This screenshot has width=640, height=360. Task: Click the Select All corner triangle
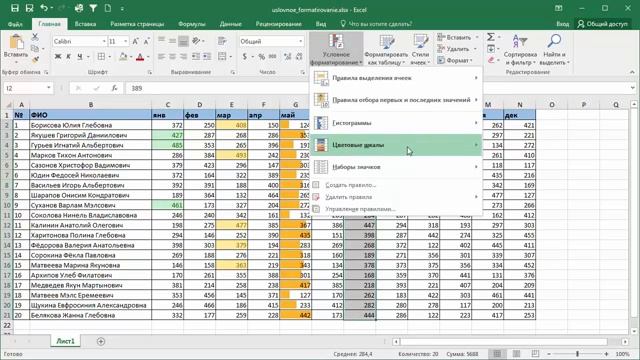[8, 105]
